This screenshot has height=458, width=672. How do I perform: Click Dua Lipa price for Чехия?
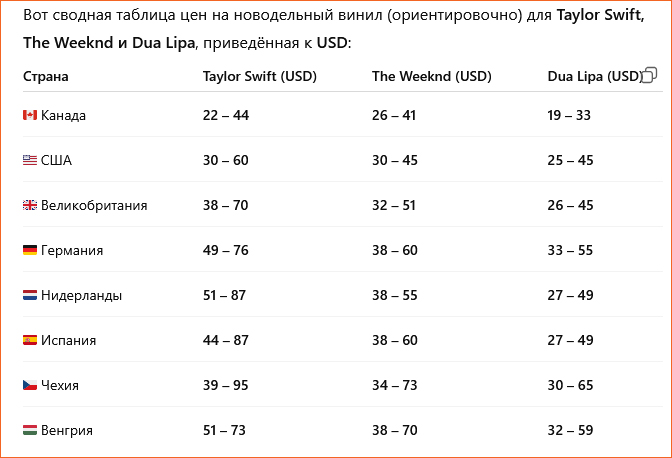pyautogui.click(x=570, y=385)
